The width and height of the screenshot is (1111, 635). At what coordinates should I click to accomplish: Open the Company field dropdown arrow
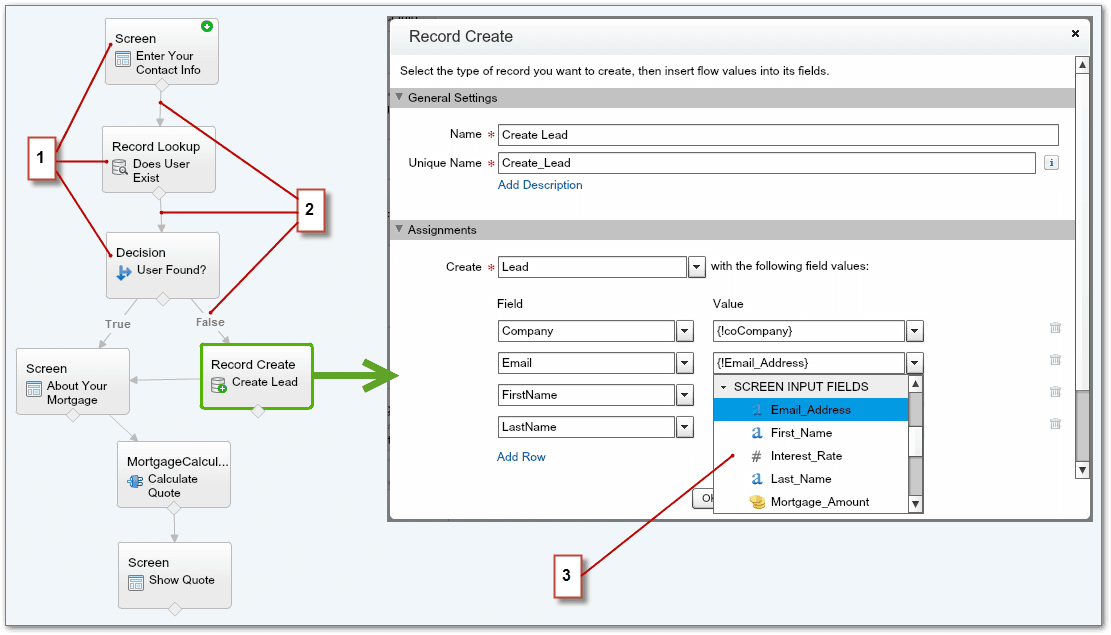tap(685, 331)
